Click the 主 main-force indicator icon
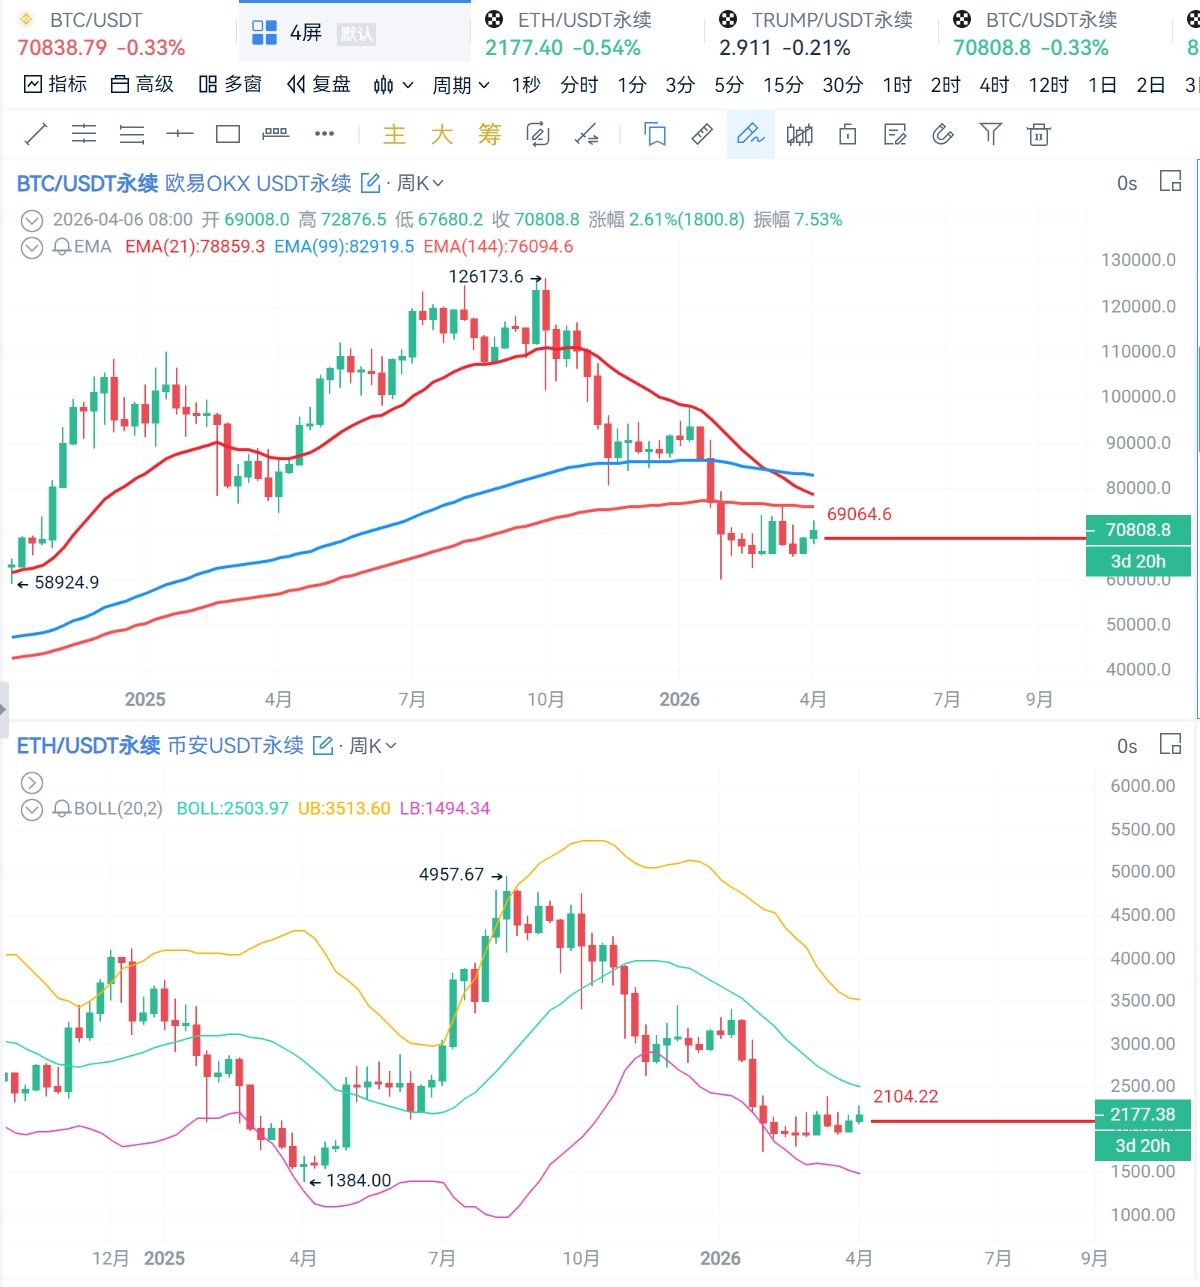Screen dimensions: 1200x1287 click(x=394, y=134)
